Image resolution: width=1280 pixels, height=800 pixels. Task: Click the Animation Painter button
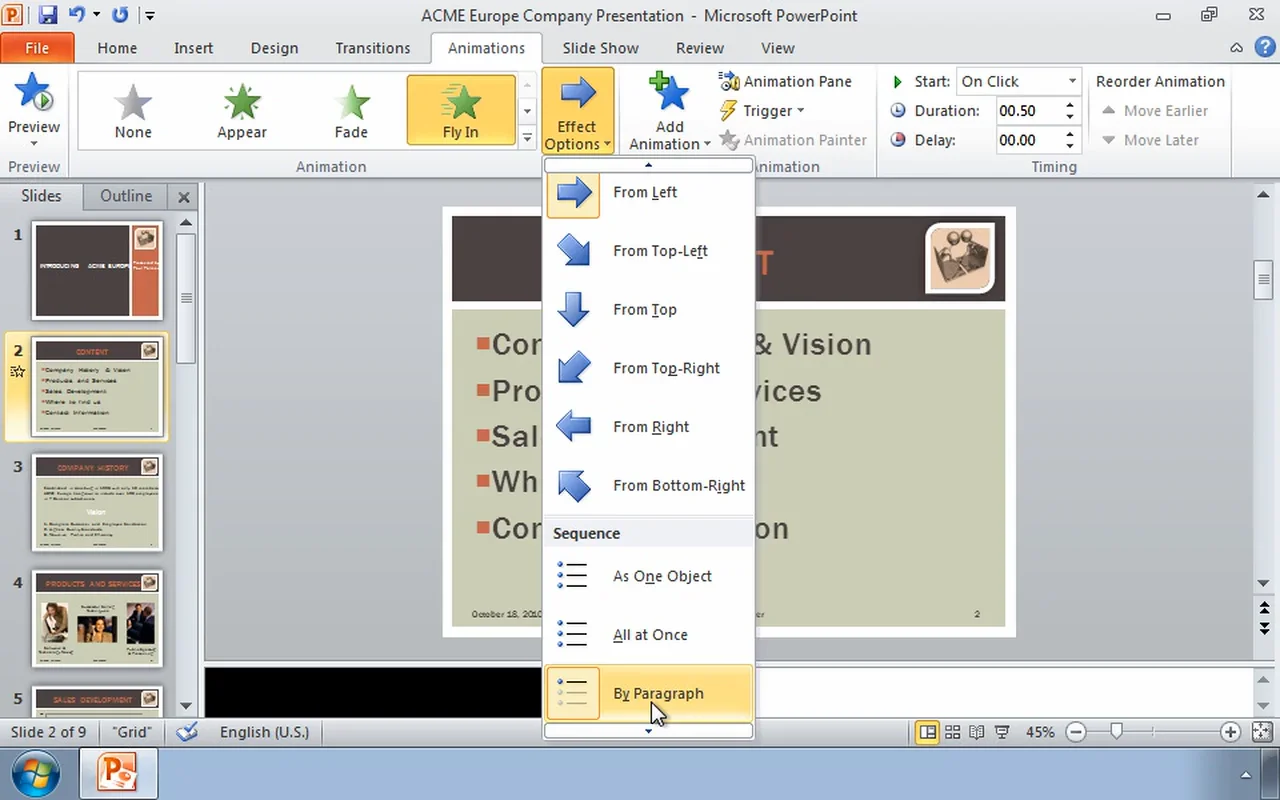(x=793, y=140)
